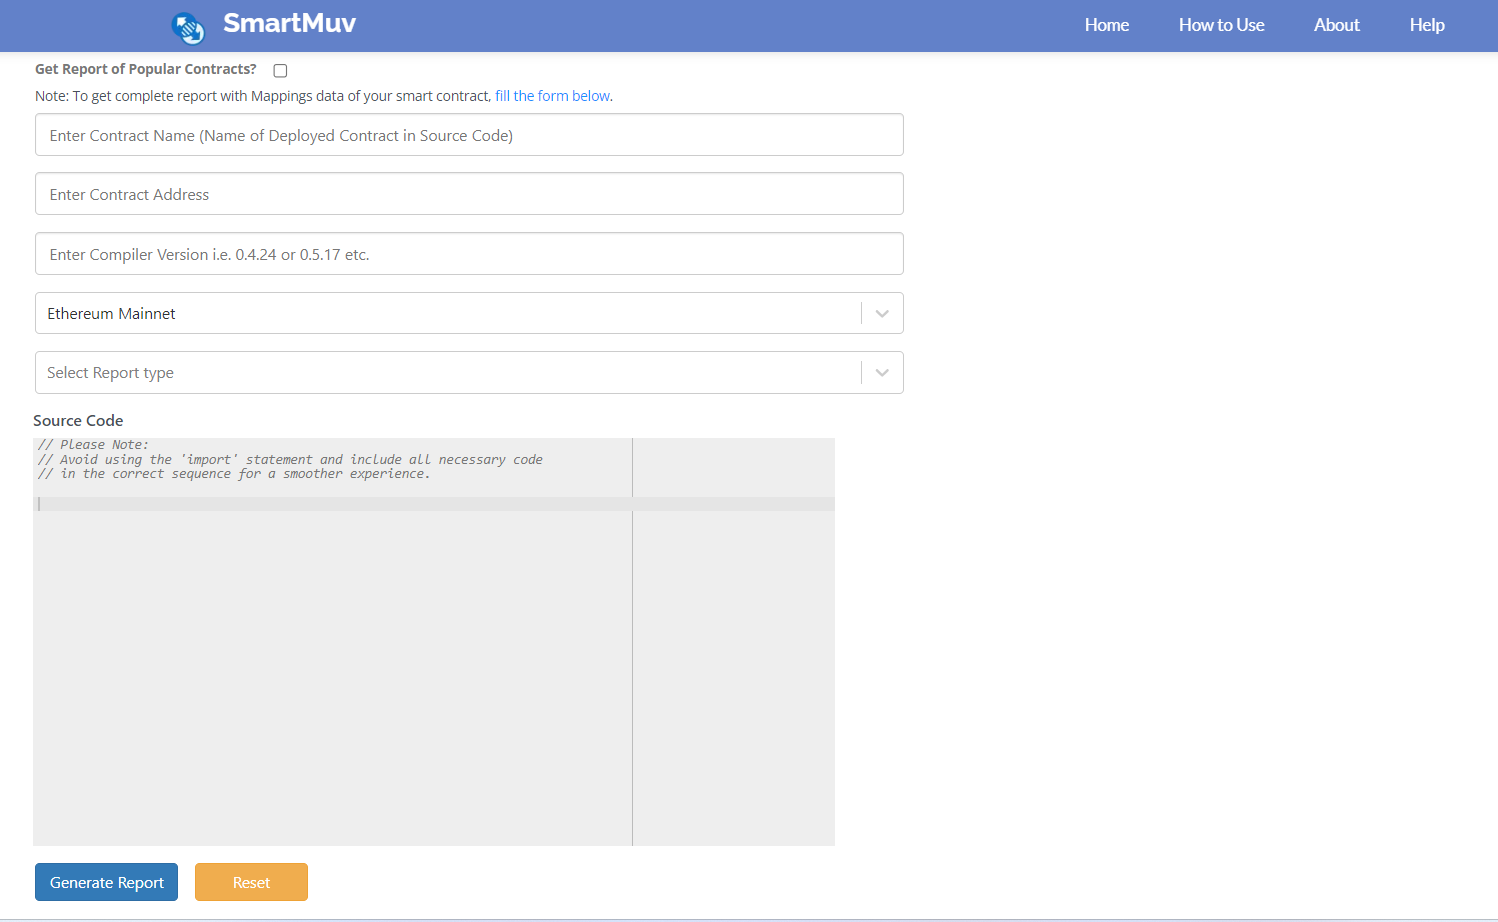Focus the Enter Contract Name field
1498x922 pixels.
point(469,135)
